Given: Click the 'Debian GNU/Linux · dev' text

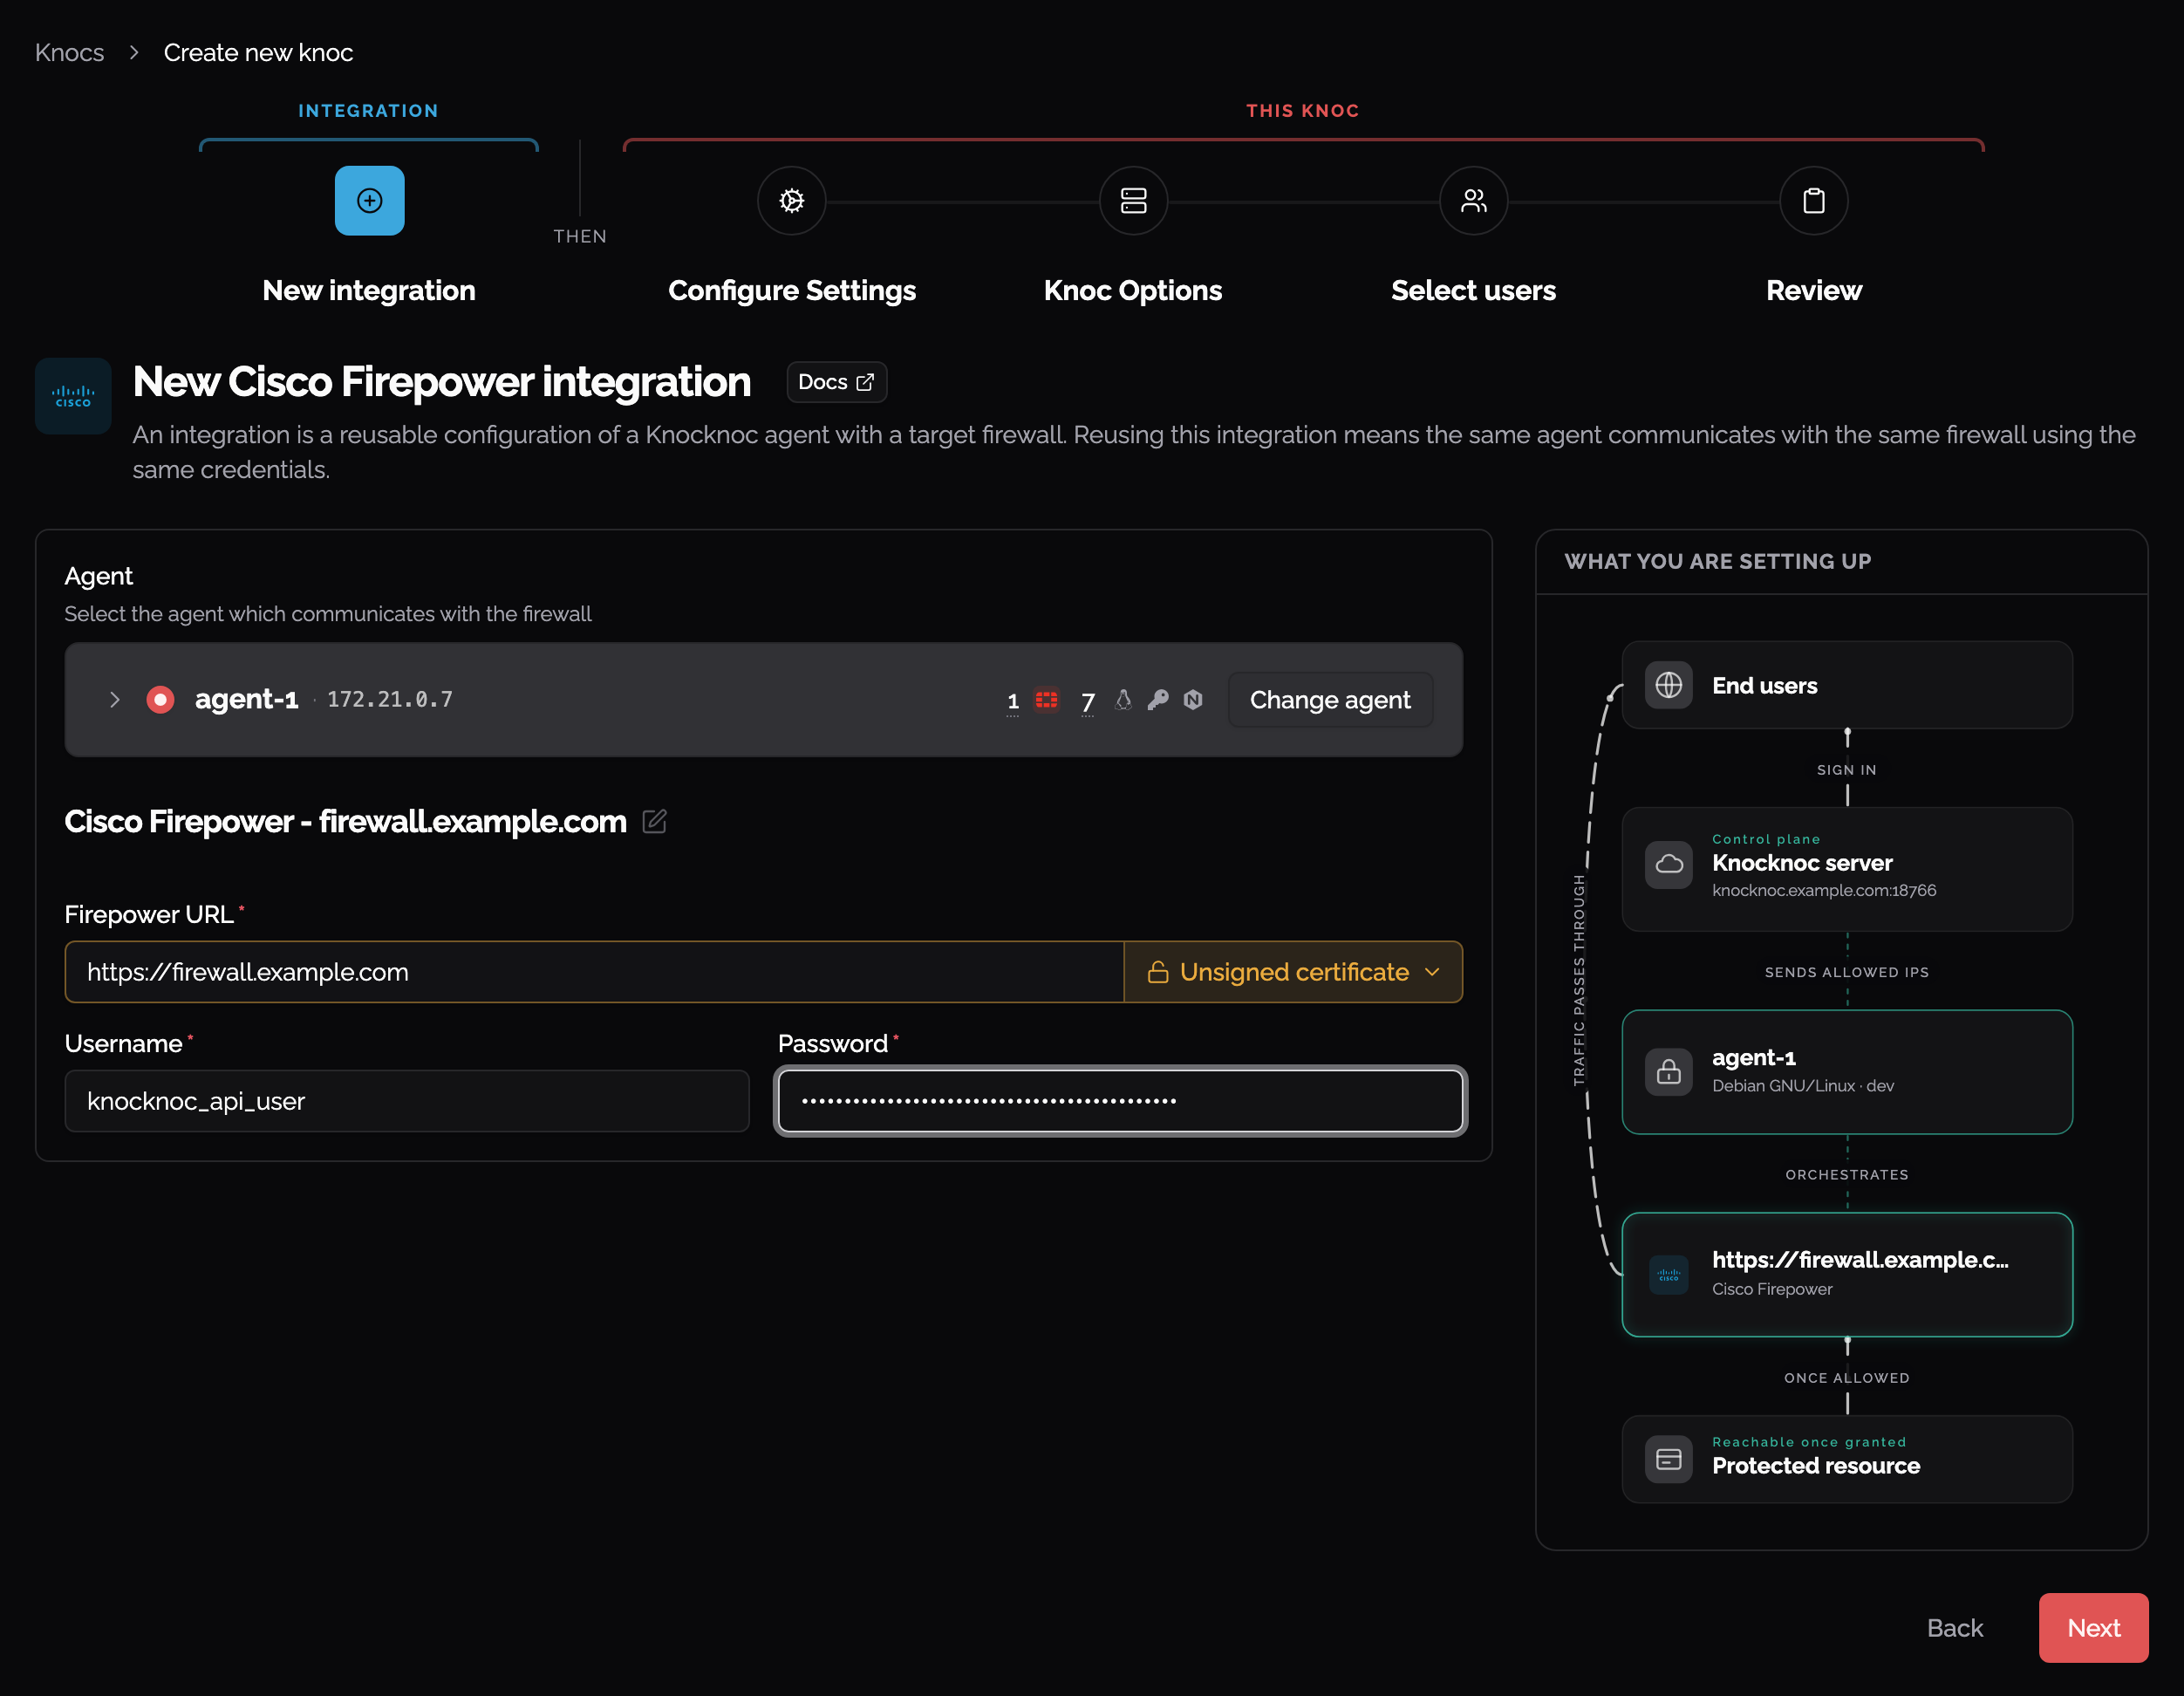Looking at the screenshot, I should click(x=1802, y=1085).
